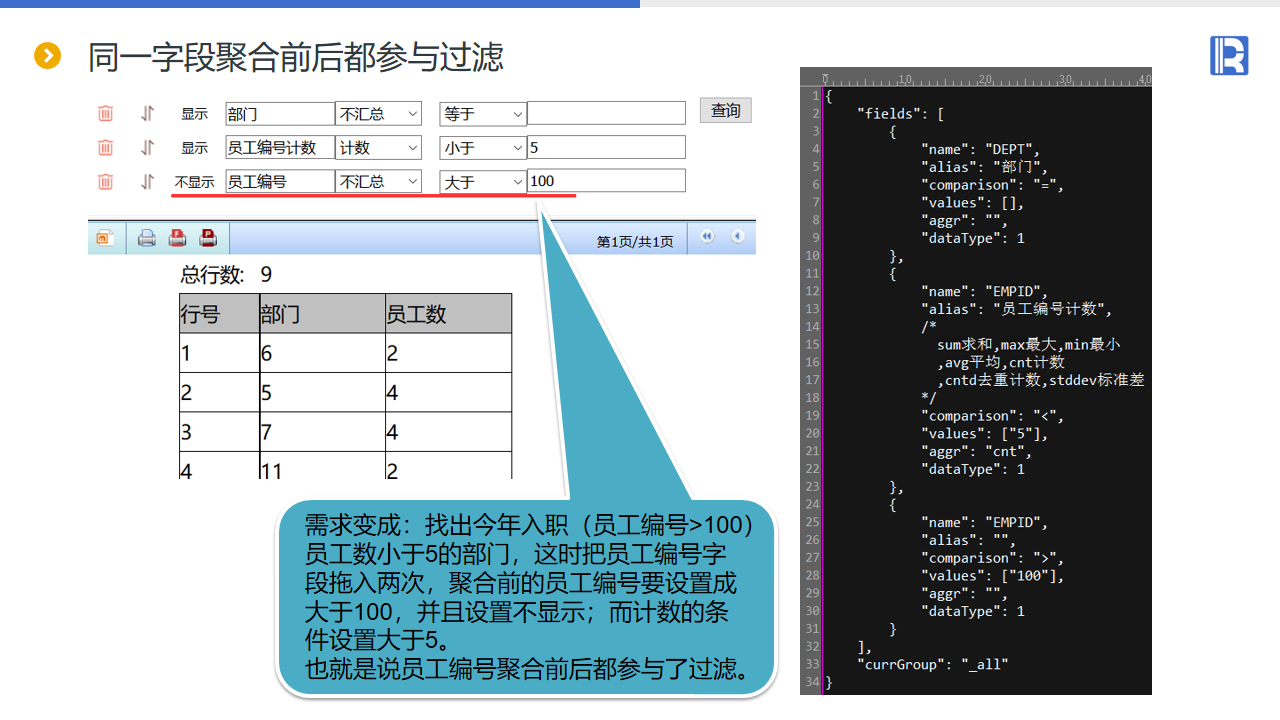The height and width of the screenshot is (720, 1280).
Task: Click the reorder arrows on the 部门 row
Action: [148, 114]
